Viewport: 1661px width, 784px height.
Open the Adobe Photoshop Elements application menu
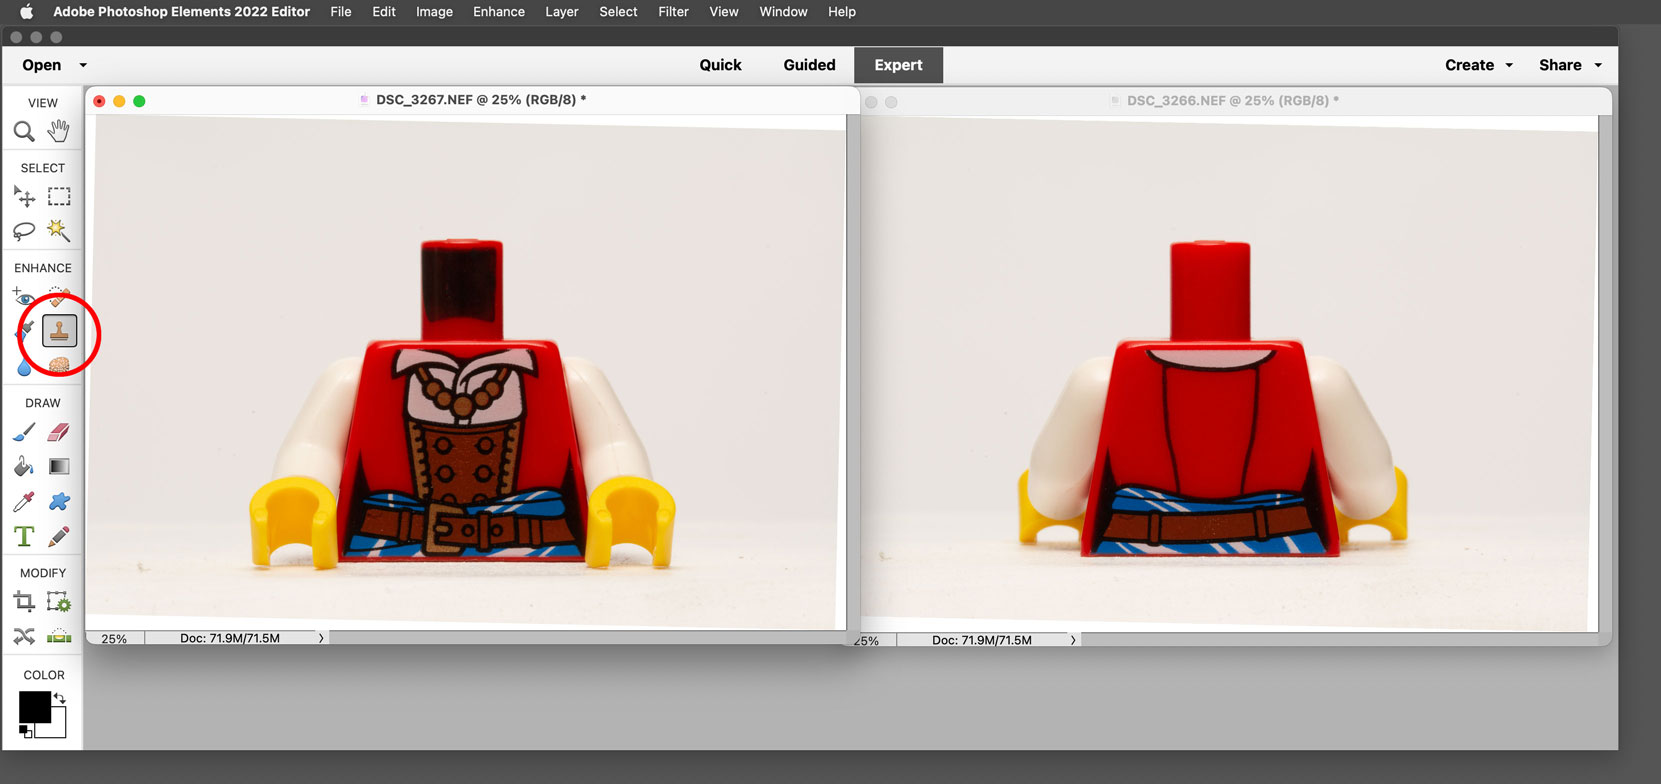point(181,12)
